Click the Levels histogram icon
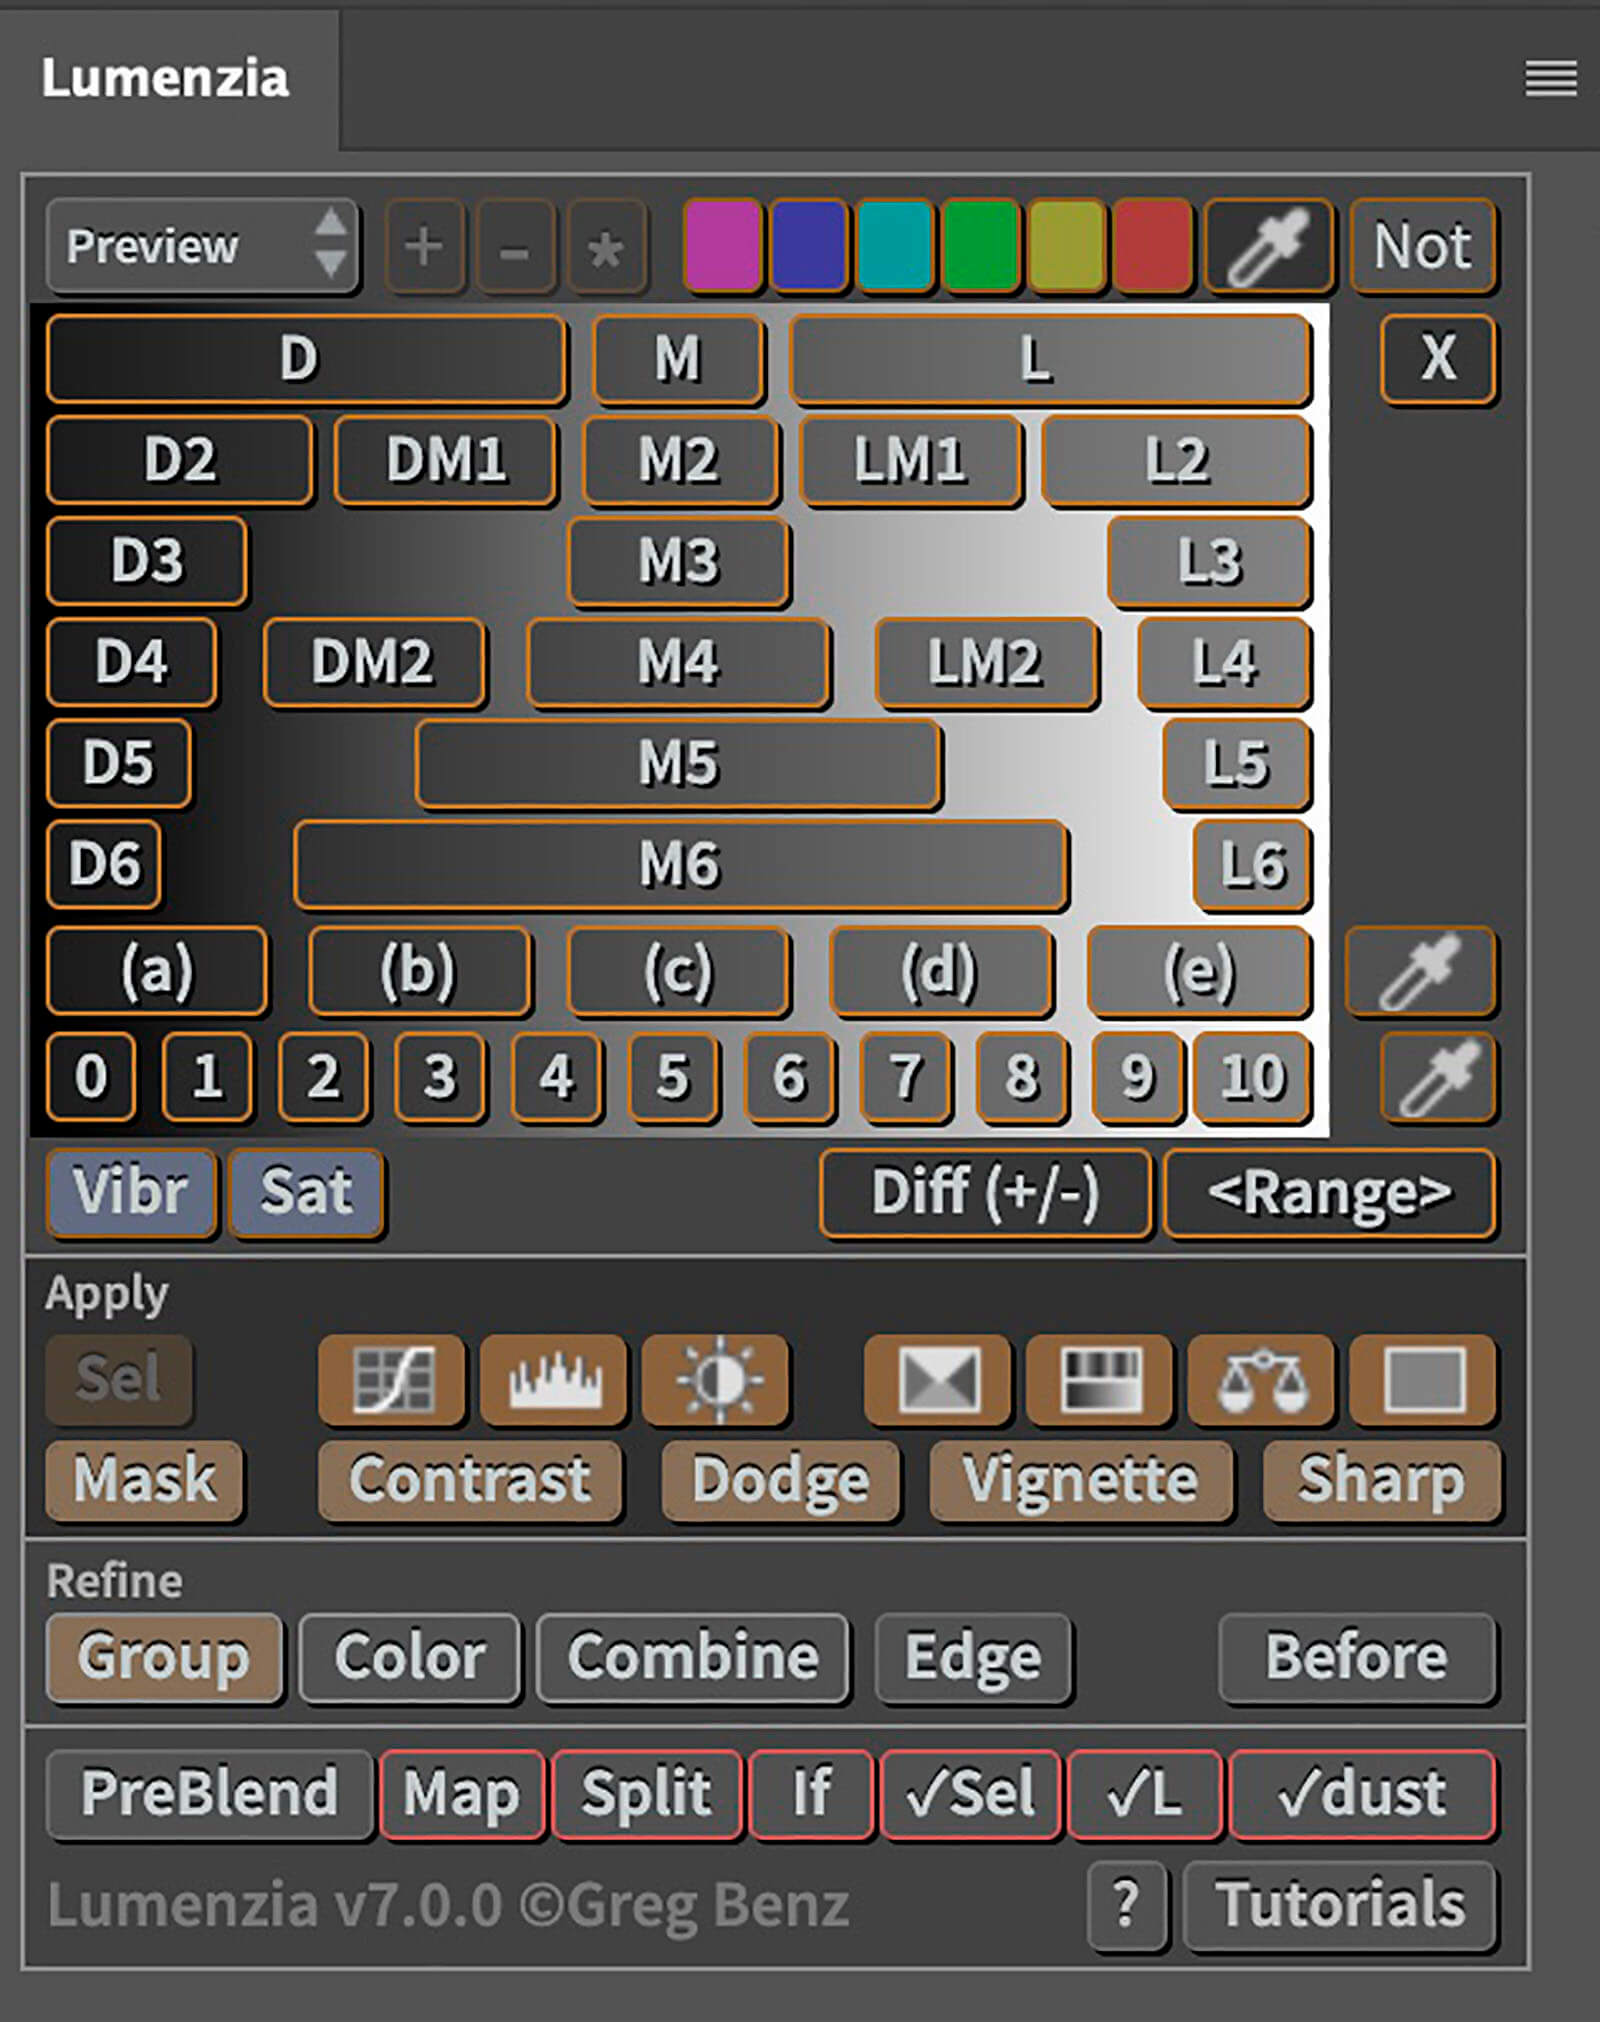The width and height of the screenshot is (1600, 2022). click(554, 1380)
